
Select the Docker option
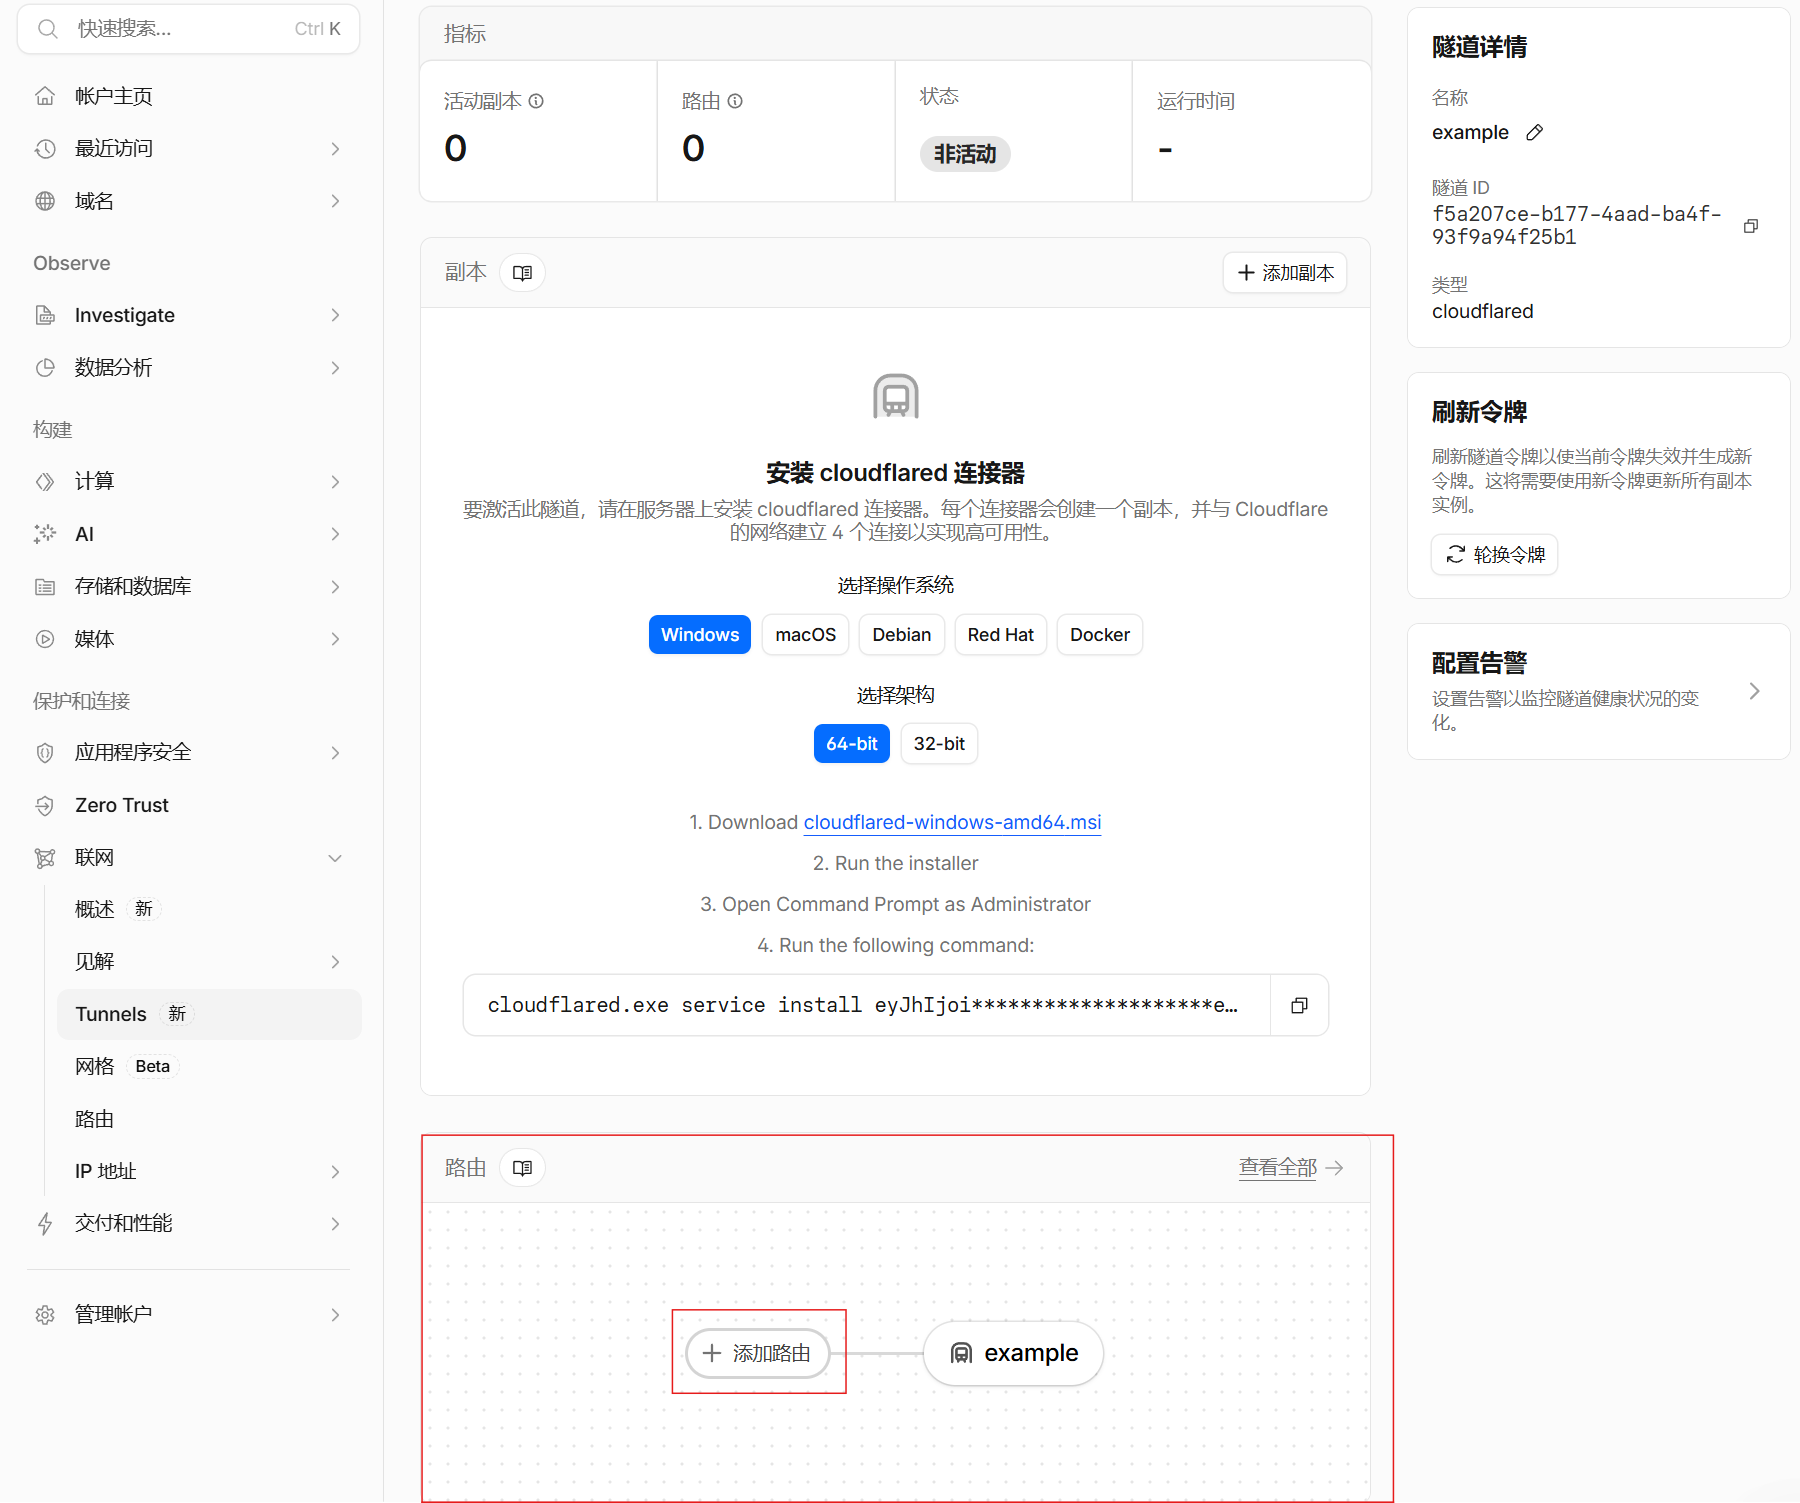1100,635
